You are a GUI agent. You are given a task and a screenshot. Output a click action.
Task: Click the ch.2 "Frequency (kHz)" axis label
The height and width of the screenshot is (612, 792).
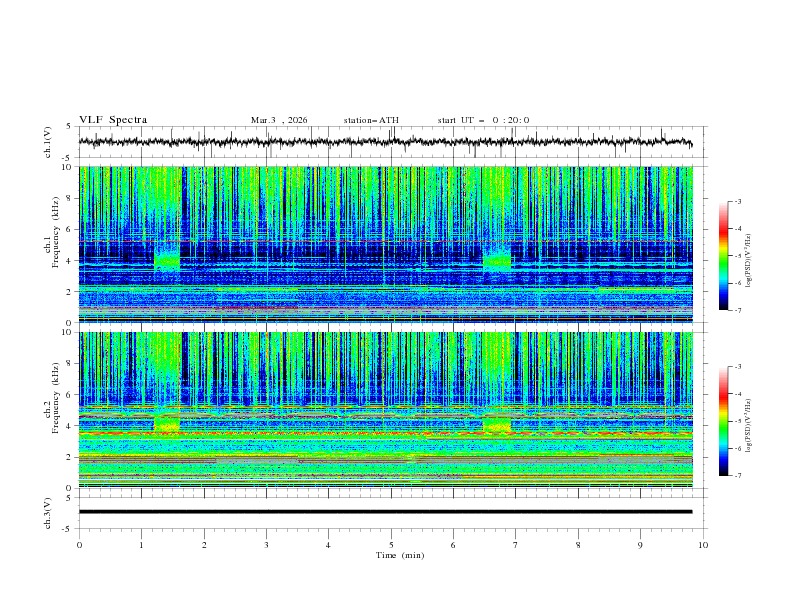tap(56, 397)
